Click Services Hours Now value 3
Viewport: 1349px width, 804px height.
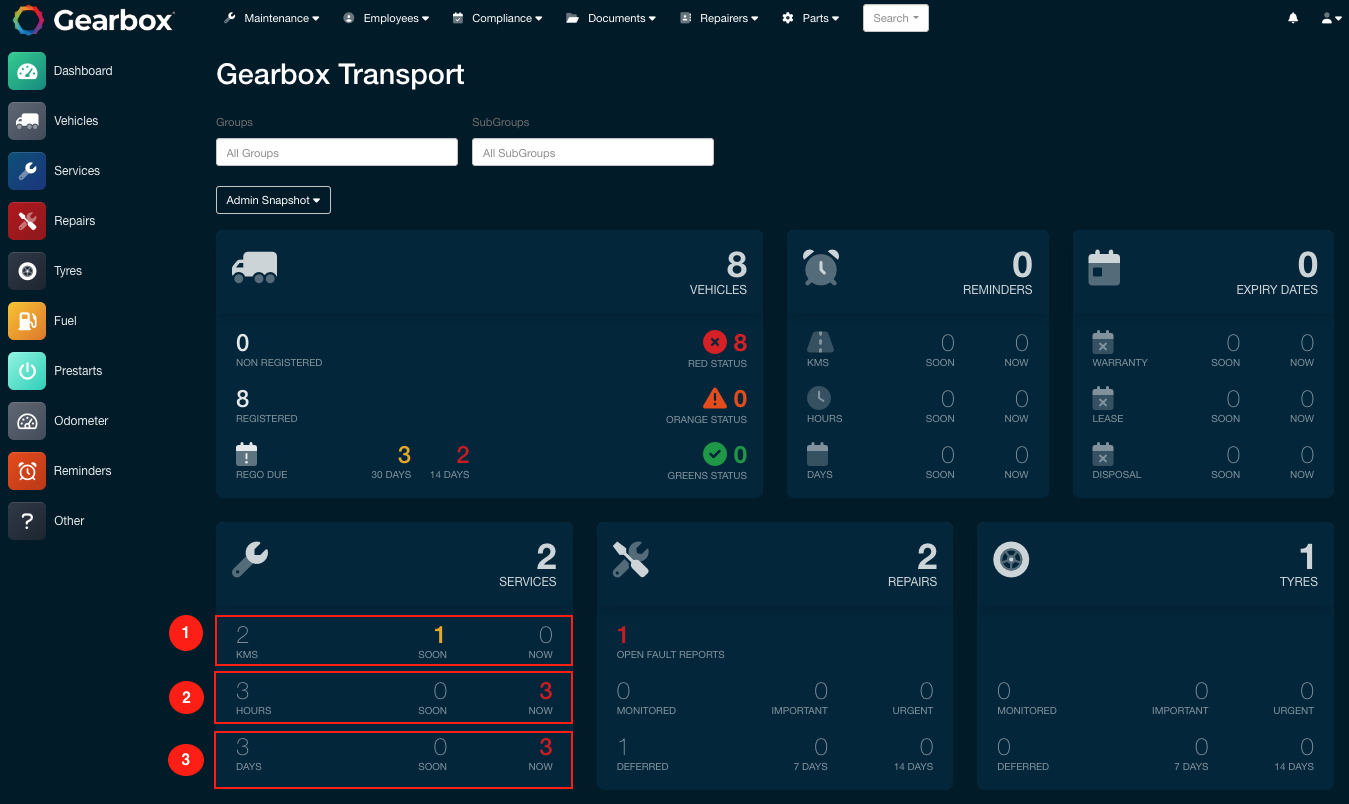click(x=546, y=691)
